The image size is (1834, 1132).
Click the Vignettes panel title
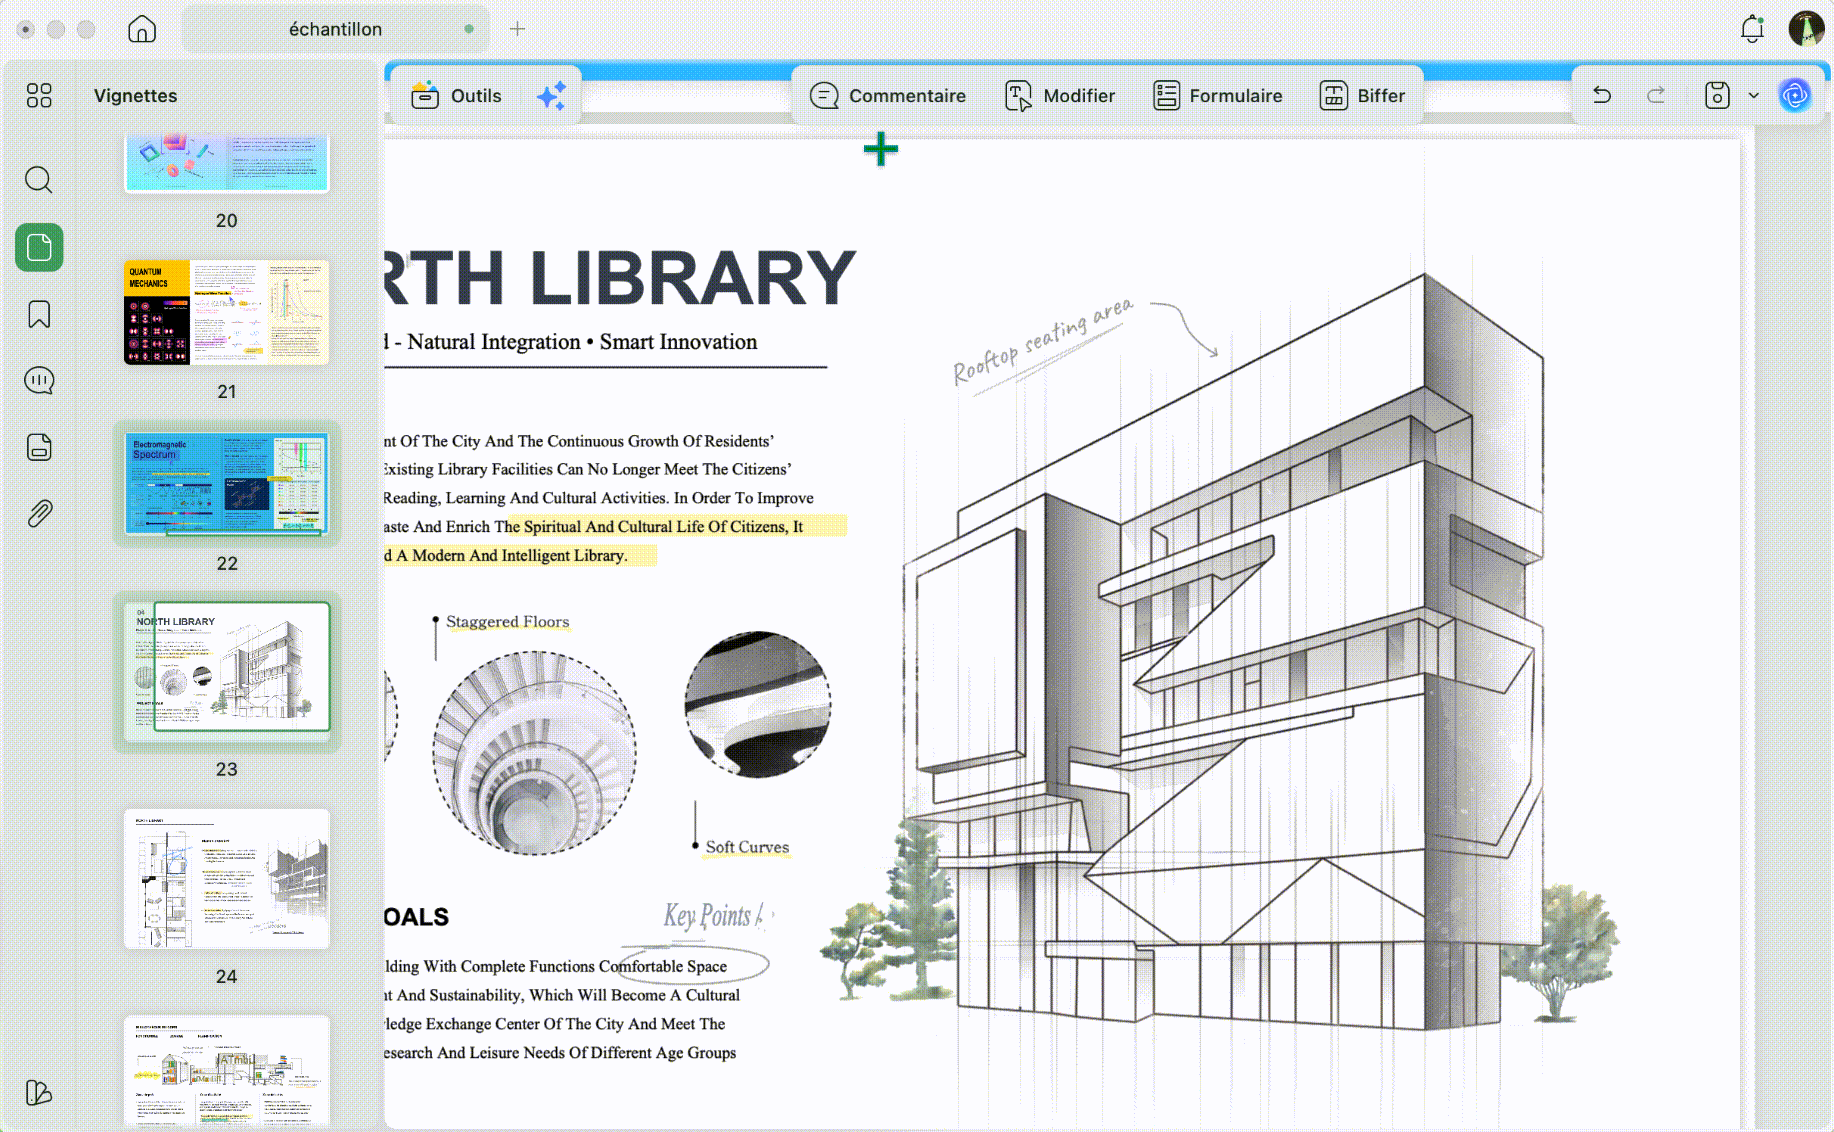(135, 96)
